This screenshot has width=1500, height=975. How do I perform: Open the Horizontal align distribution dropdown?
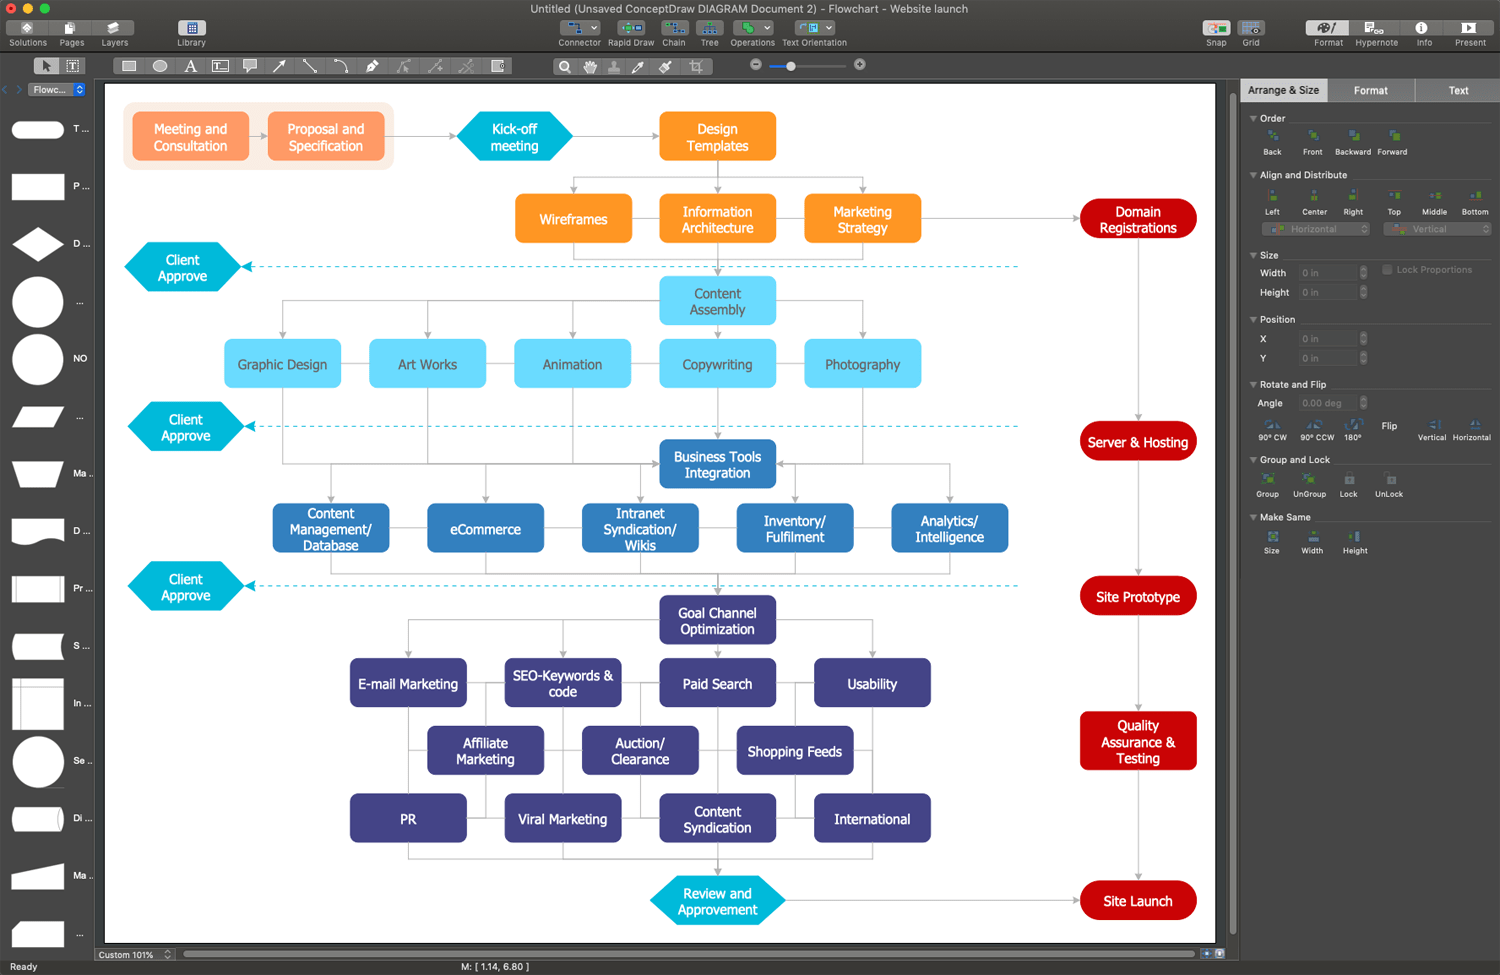[x=1315, y=228]
